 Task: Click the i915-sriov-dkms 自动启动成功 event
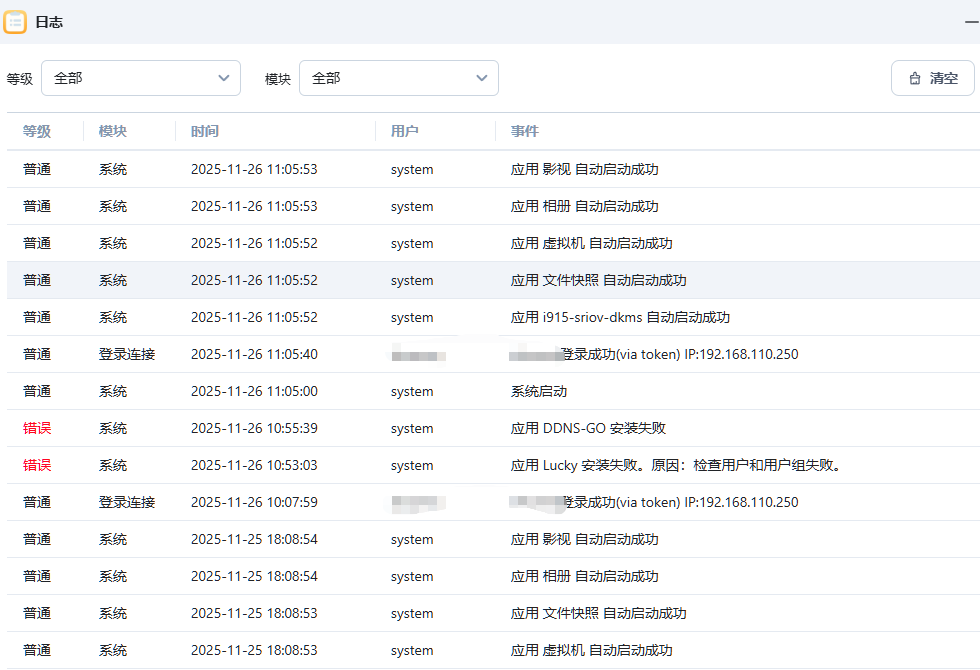coord(620,317)
